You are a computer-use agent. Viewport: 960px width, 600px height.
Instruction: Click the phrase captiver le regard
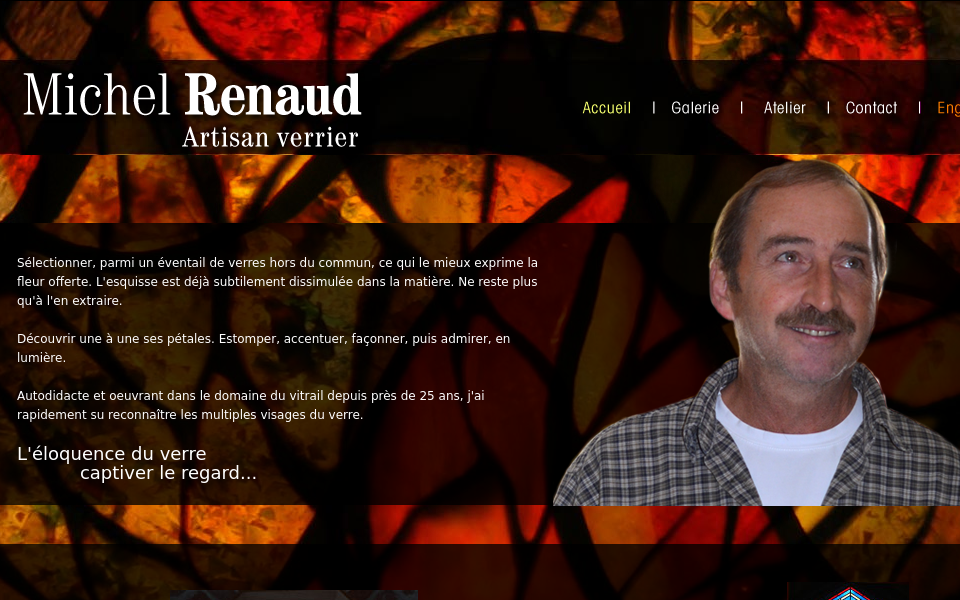coord(170,473)
